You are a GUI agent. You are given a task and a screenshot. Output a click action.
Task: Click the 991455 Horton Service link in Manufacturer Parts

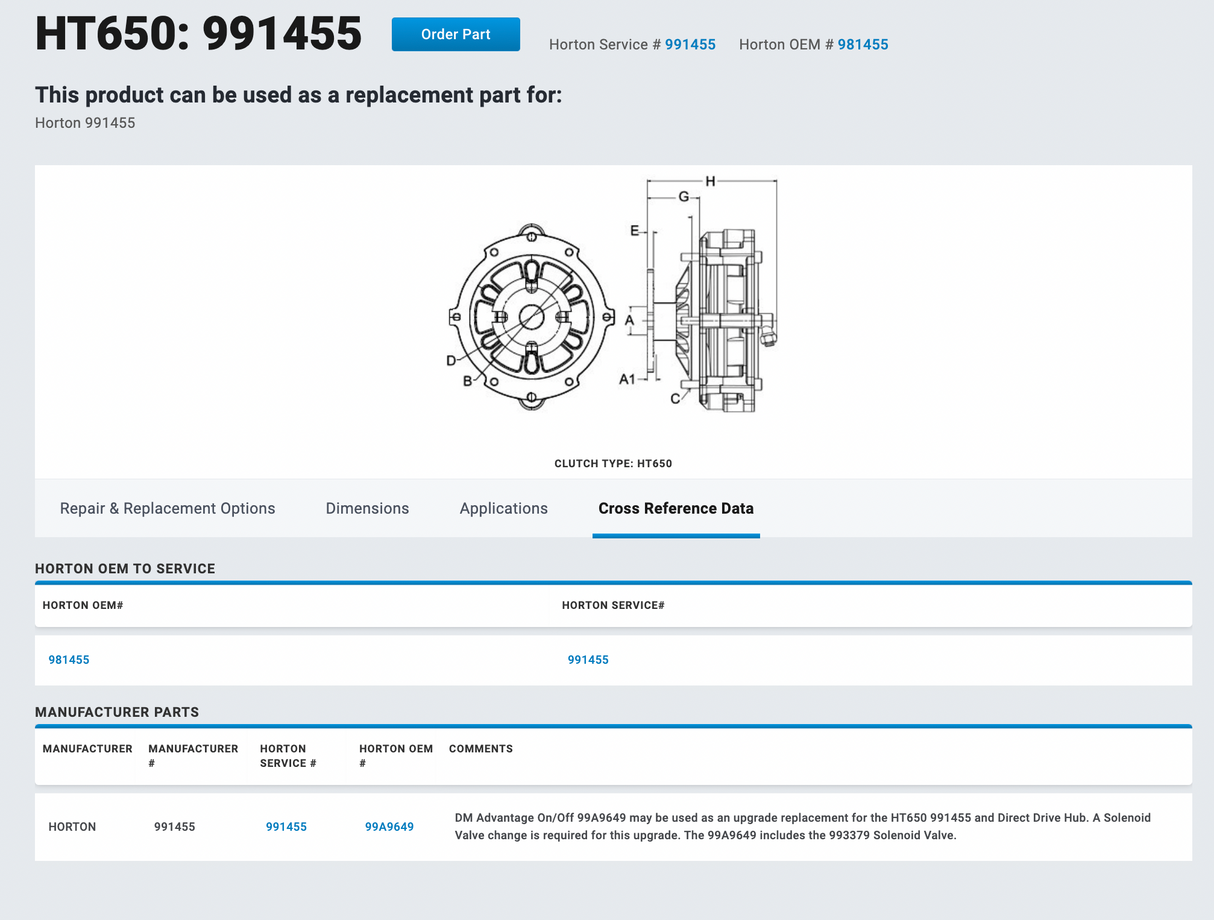coord(286,826)
